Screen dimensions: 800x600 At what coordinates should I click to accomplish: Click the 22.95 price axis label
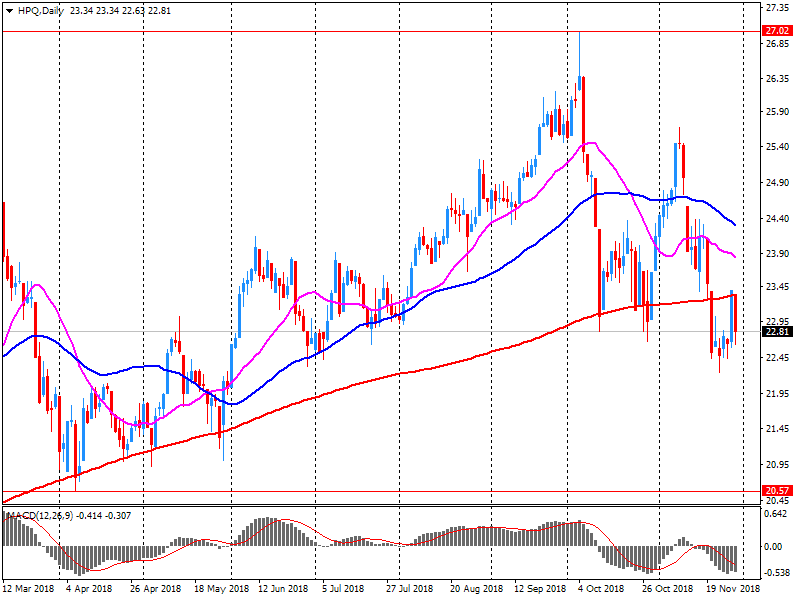(x=777, y=322)
